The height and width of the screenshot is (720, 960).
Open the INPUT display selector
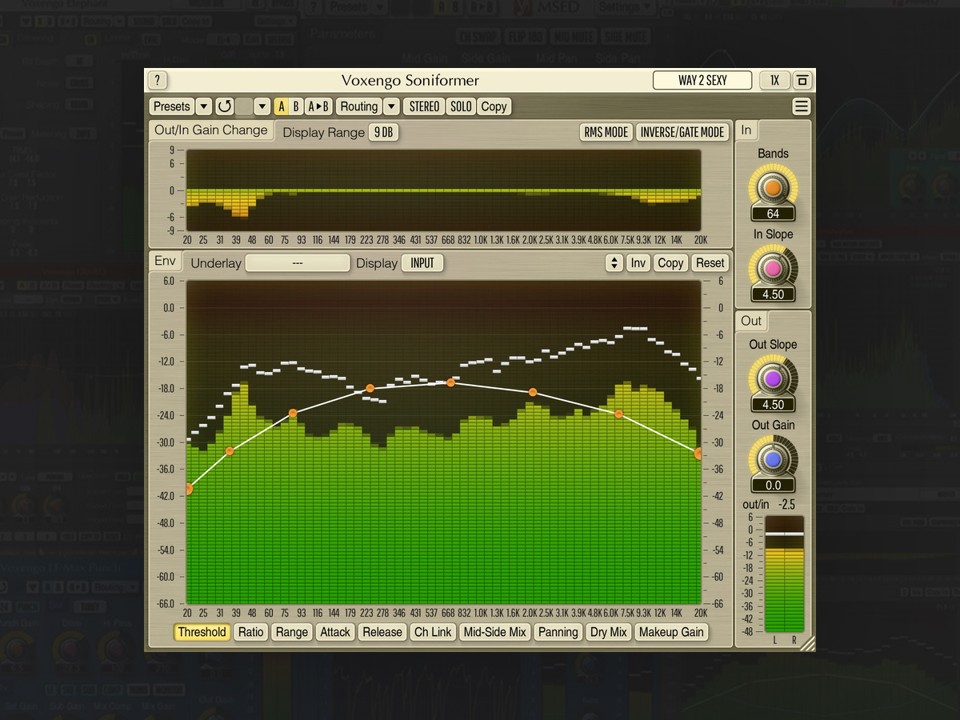422,263
